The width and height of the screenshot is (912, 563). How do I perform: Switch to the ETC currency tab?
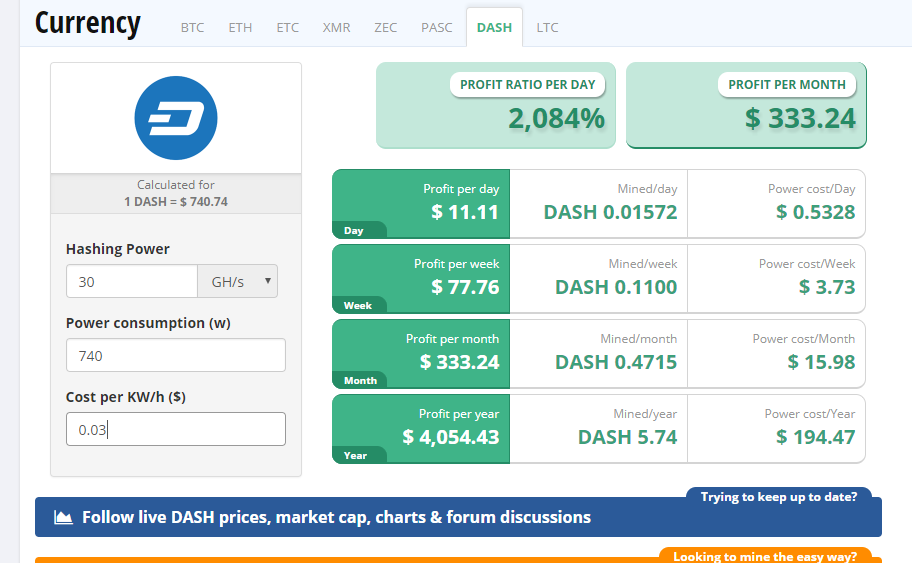[x=287, y=27]
